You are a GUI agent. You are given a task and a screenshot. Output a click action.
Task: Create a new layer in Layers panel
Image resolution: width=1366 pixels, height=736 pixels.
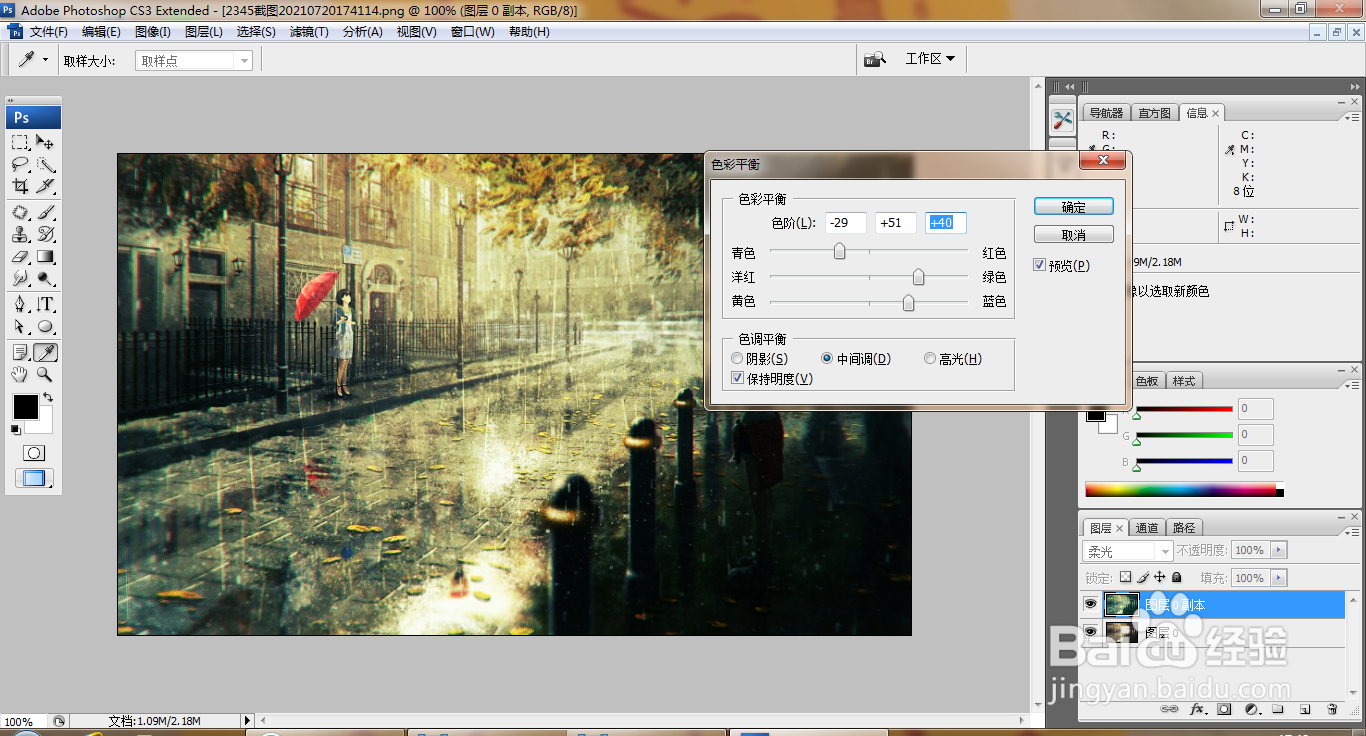pyautogui.click(x=1305, y=709)
